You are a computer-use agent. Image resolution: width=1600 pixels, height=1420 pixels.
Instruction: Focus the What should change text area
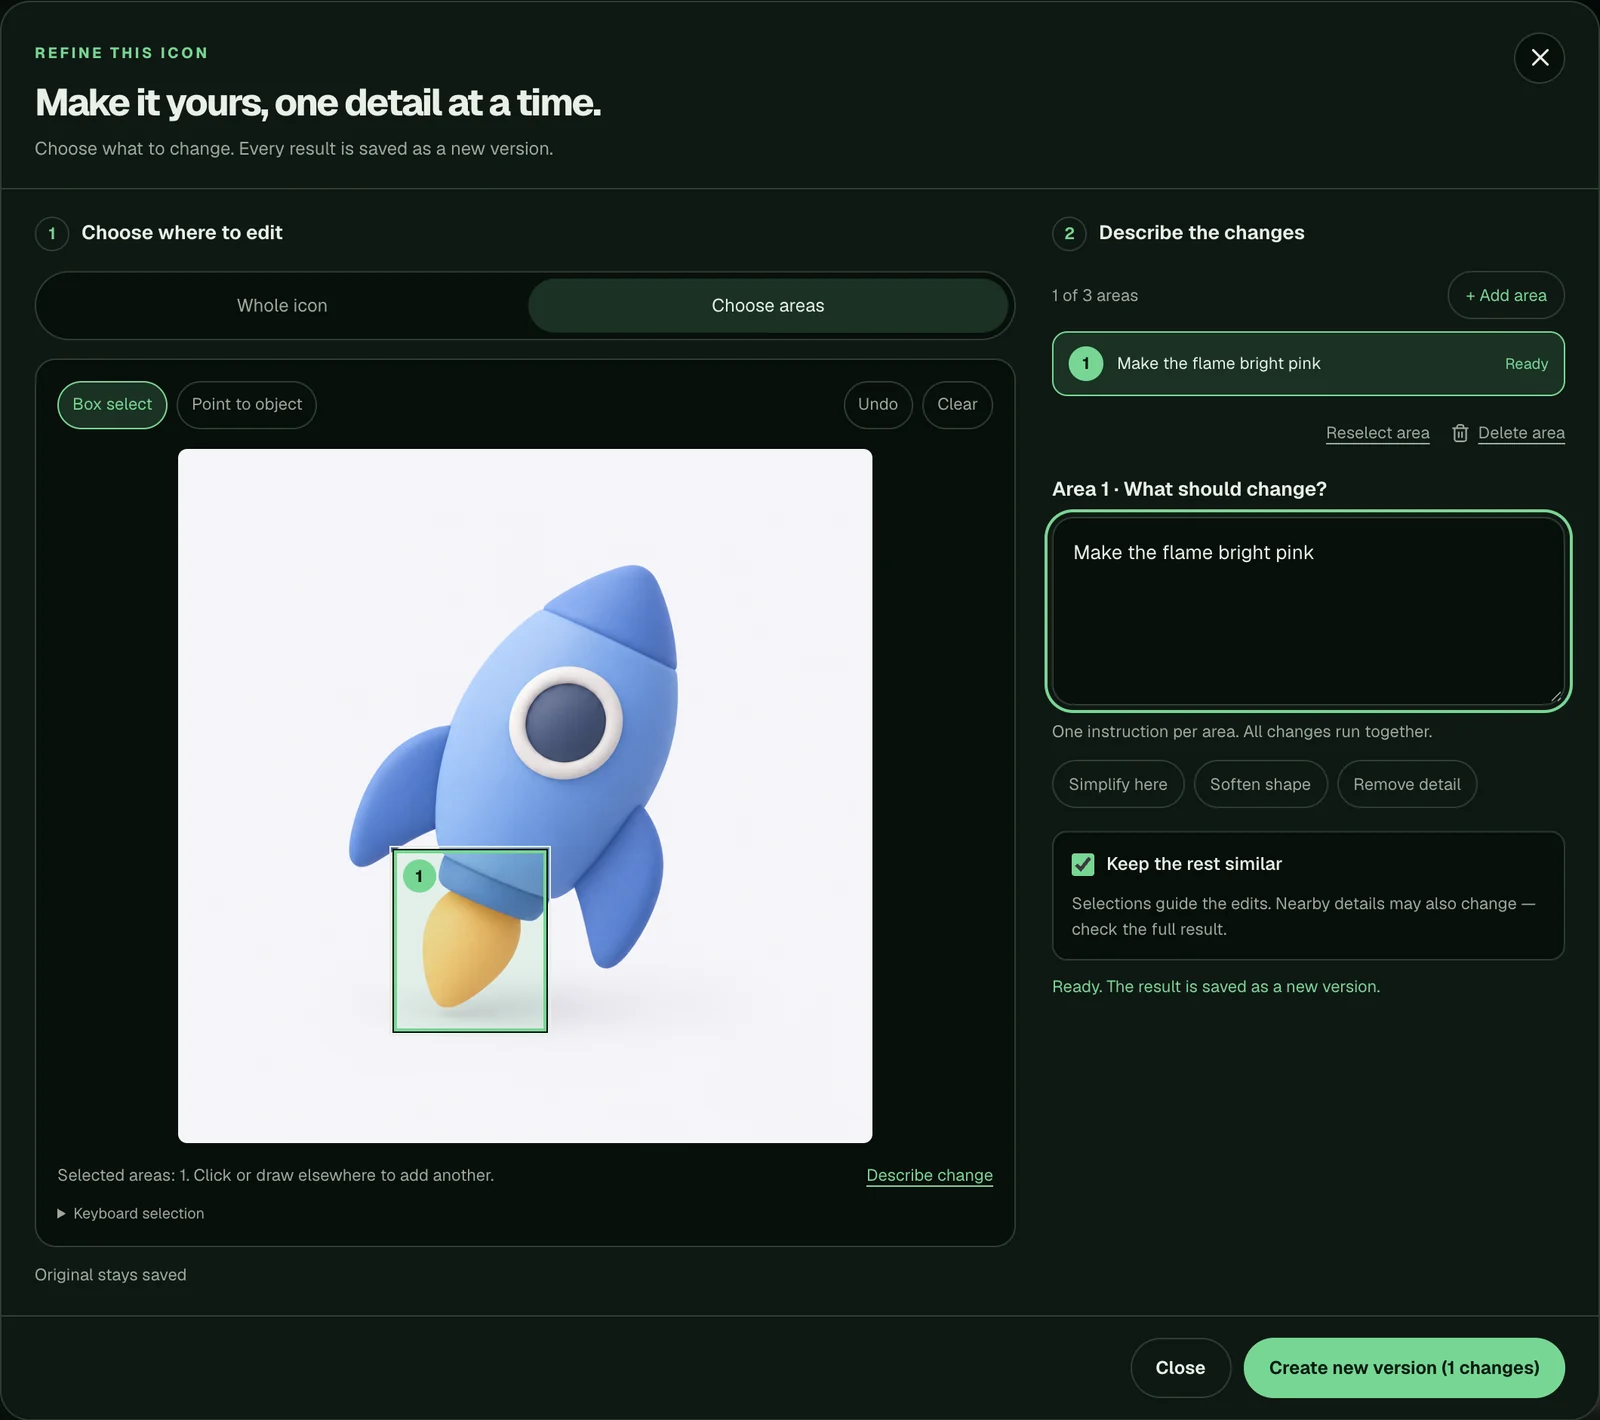click(1308, 611)
